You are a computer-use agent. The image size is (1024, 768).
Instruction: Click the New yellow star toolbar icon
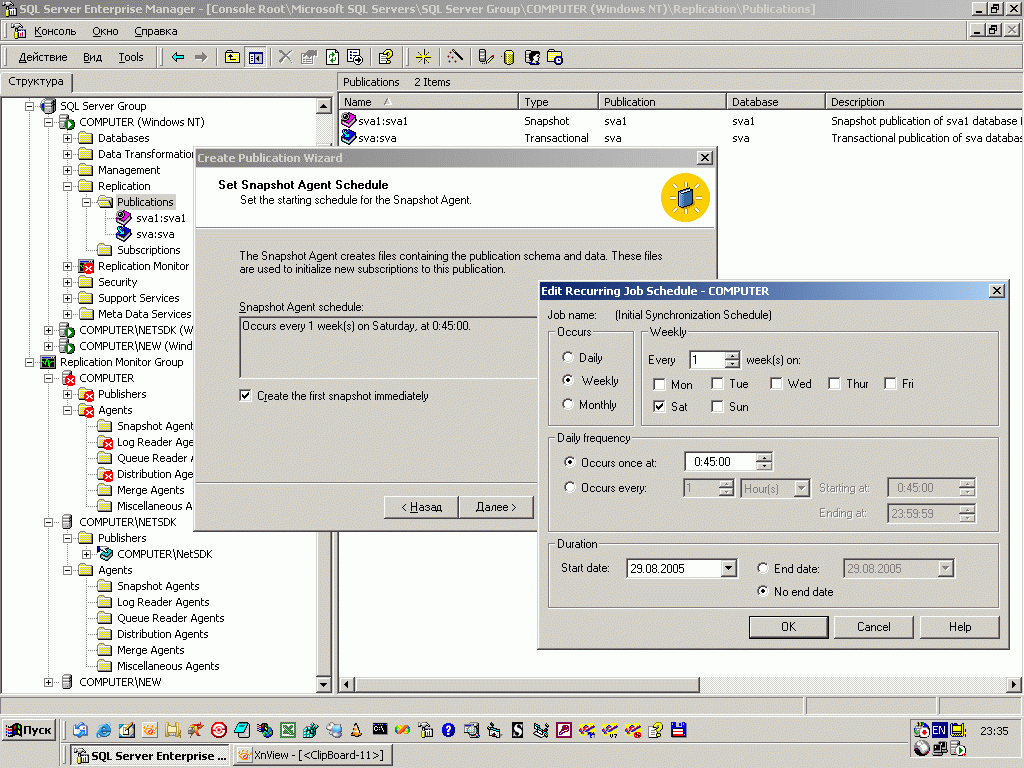pyautogui.click(x=423, y=57)
